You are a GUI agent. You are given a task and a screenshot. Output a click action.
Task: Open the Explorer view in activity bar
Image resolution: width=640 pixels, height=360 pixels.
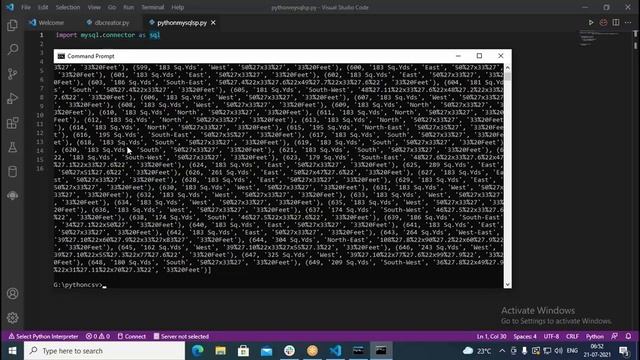[x=12, y=25]
